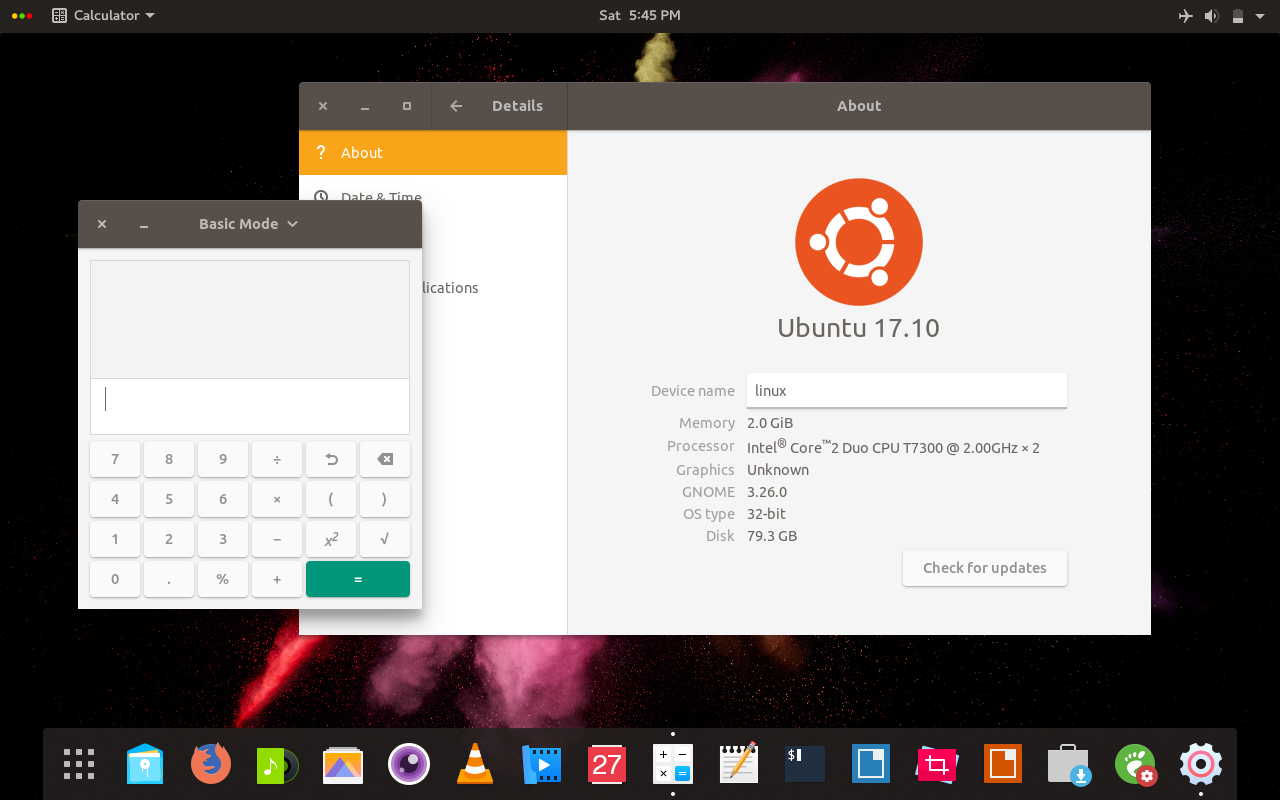The width and height of the screenshot is (1280, 800).
Task: Click the 2 key in Calculator
Action: pyautogui.click(x=169, y=539)
